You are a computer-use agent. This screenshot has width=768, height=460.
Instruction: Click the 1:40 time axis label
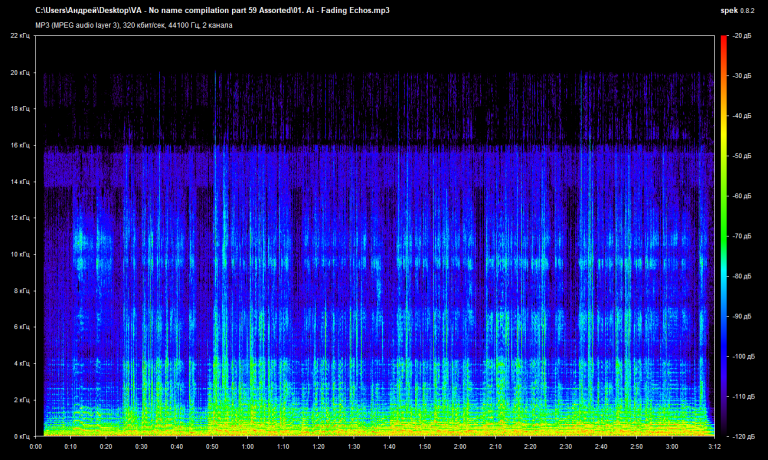click(x=389, y=447)
